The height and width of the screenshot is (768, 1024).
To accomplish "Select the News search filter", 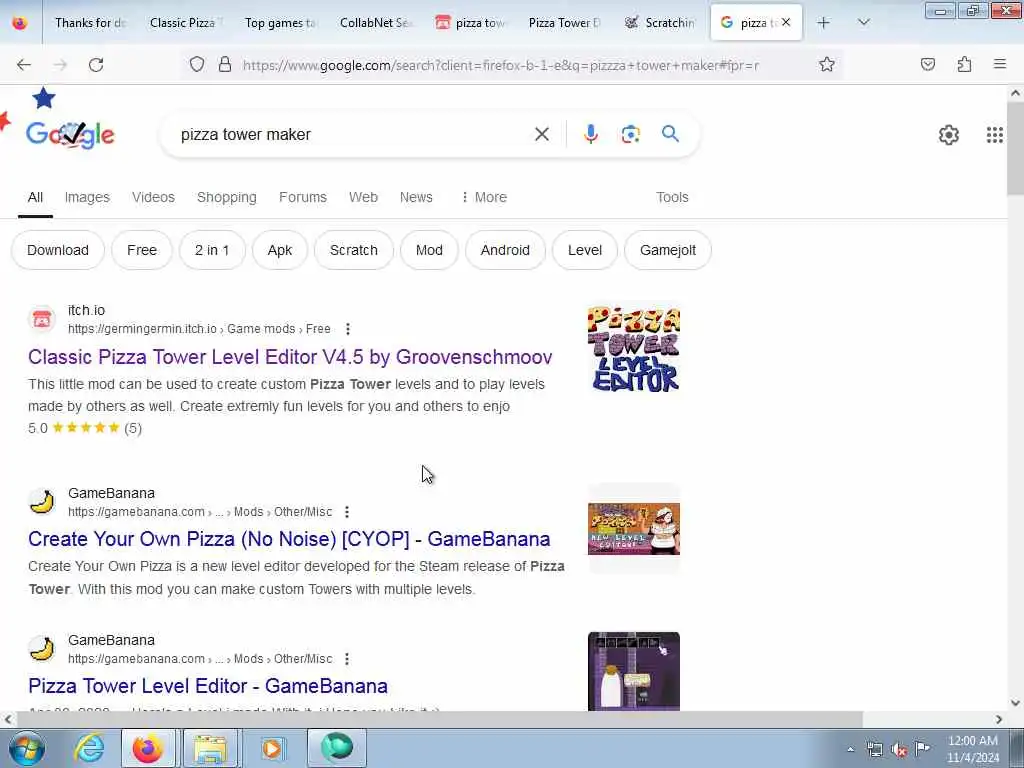I will (416, 197).
